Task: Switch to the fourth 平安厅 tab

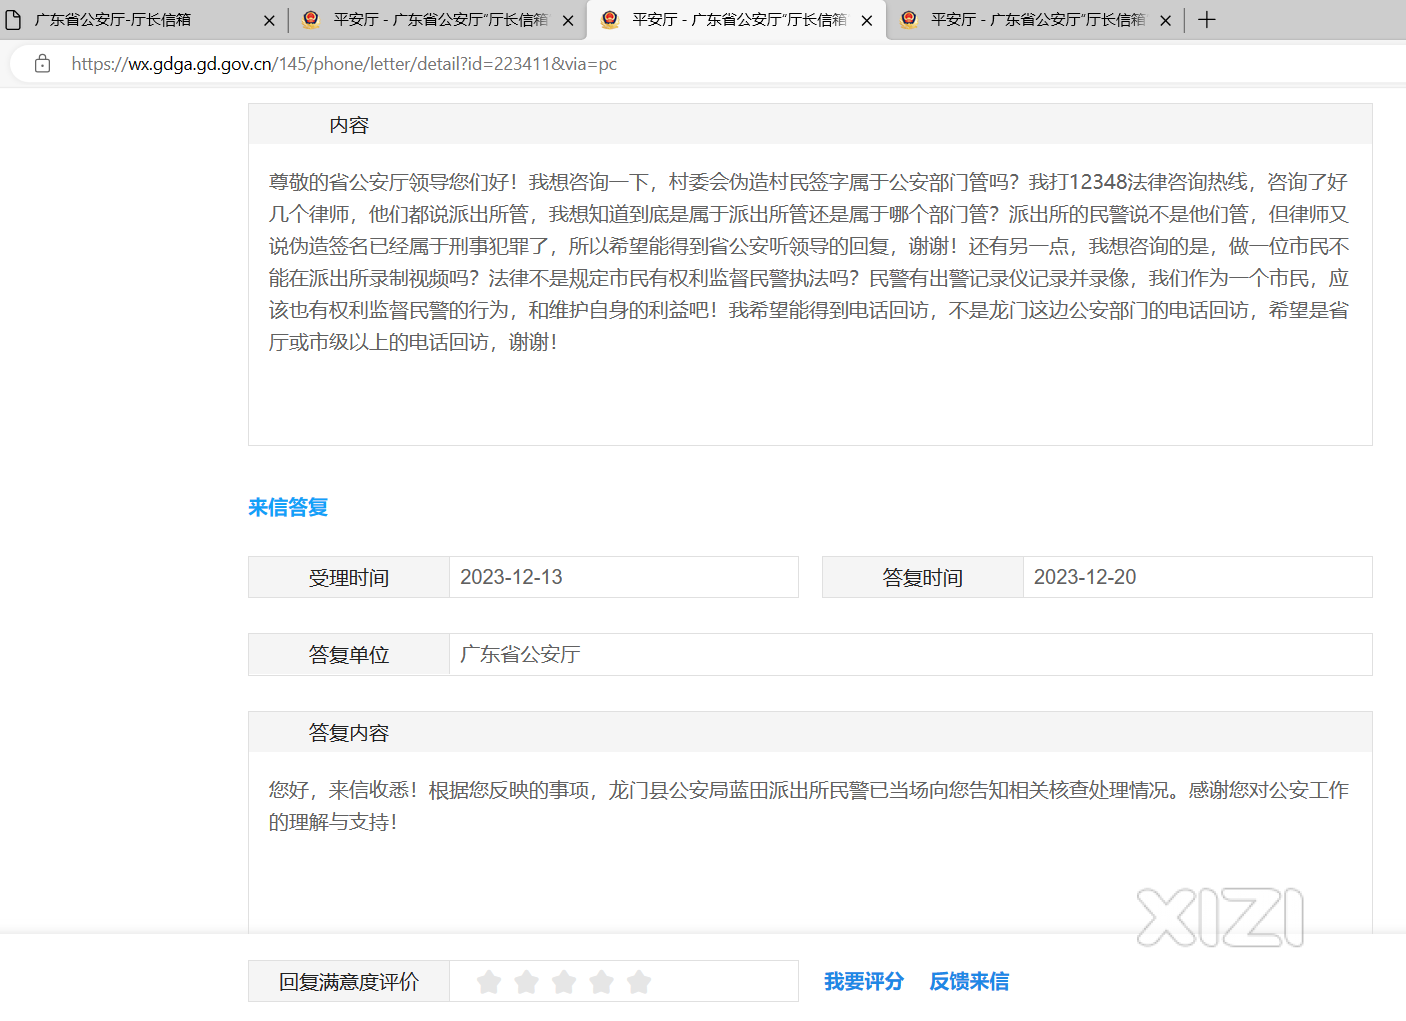Action: [x=1036, y=20]
